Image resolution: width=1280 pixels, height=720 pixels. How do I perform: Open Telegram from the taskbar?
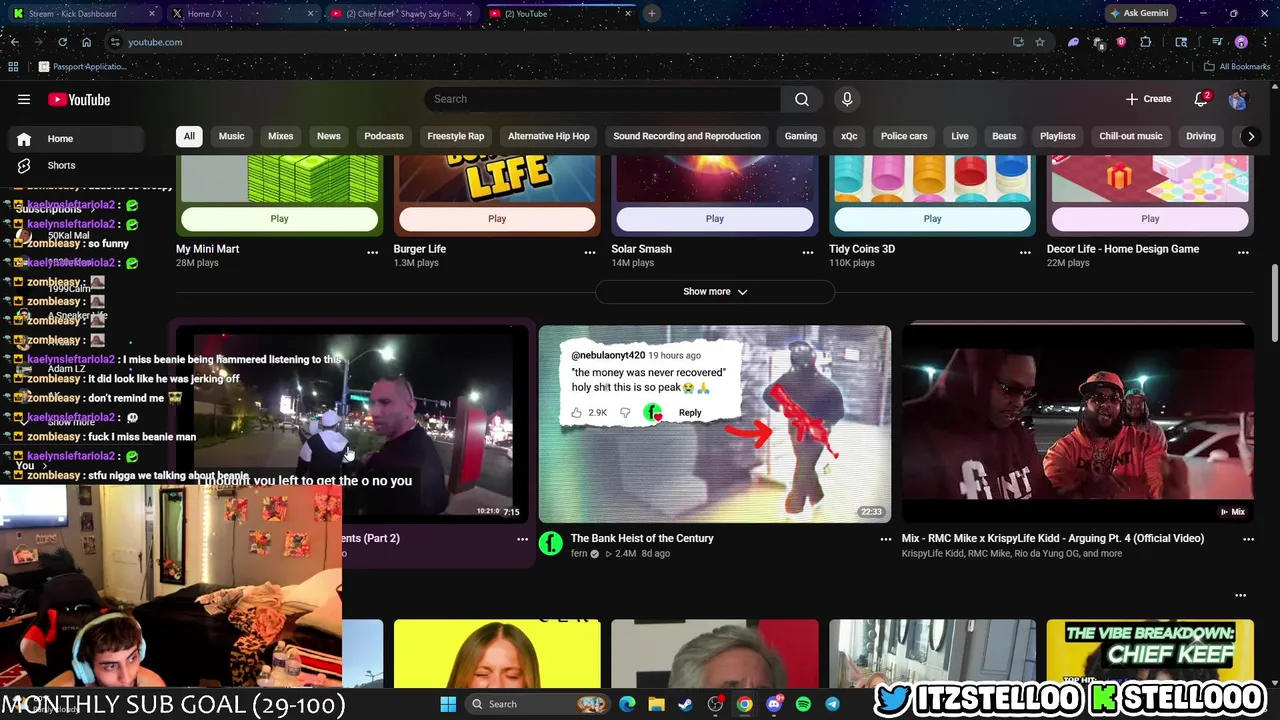pyautogui.click(x=832, y=704)
